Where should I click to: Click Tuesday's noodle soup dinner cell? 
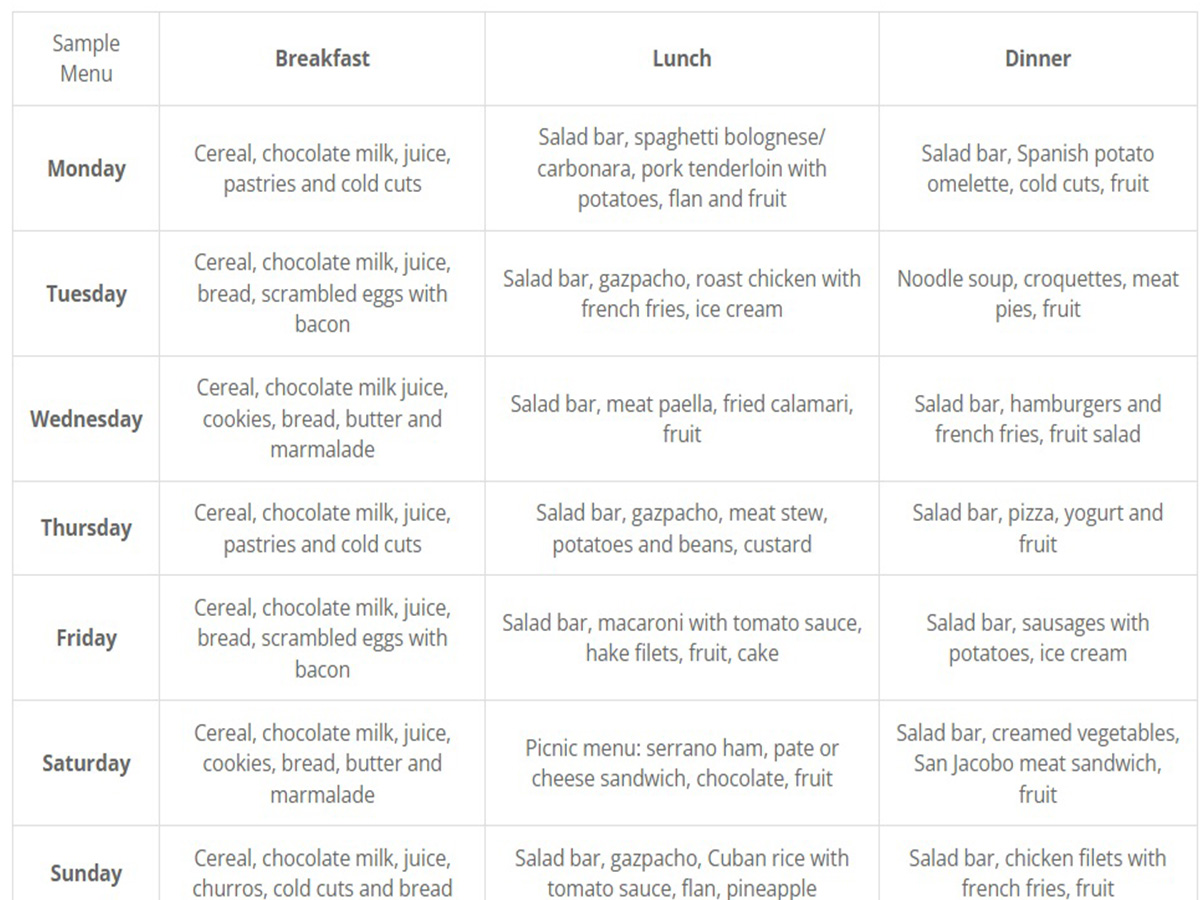[1038, 294]
